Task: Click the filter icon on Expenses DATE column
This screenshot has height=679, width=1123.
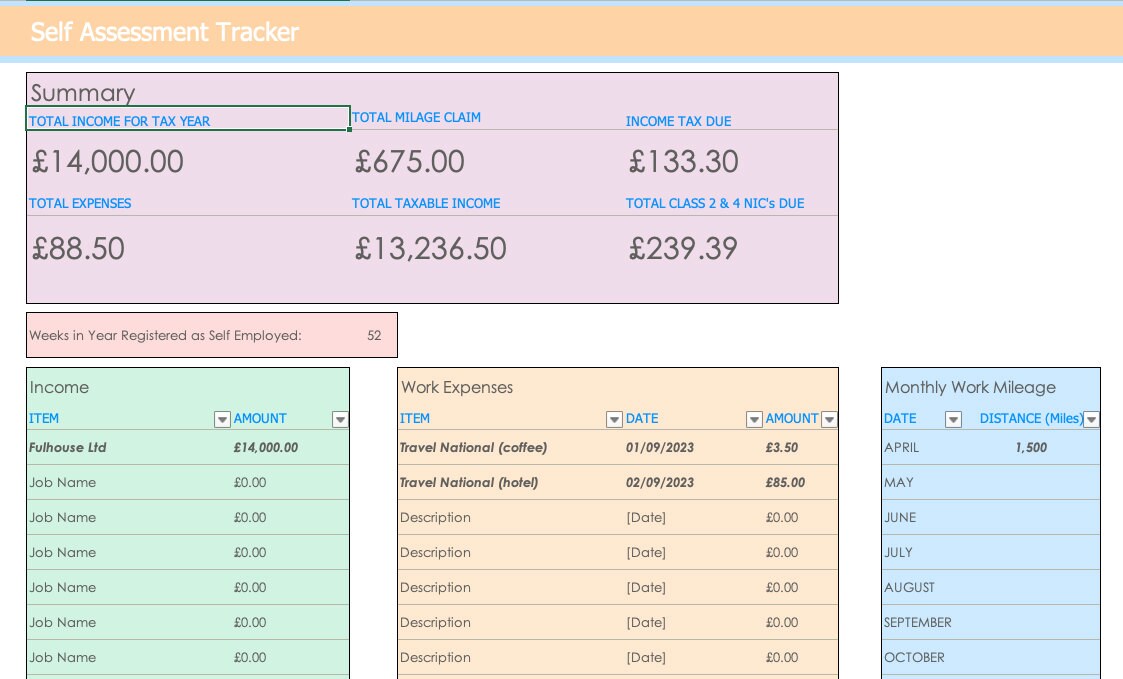Action: pos(754,419)
